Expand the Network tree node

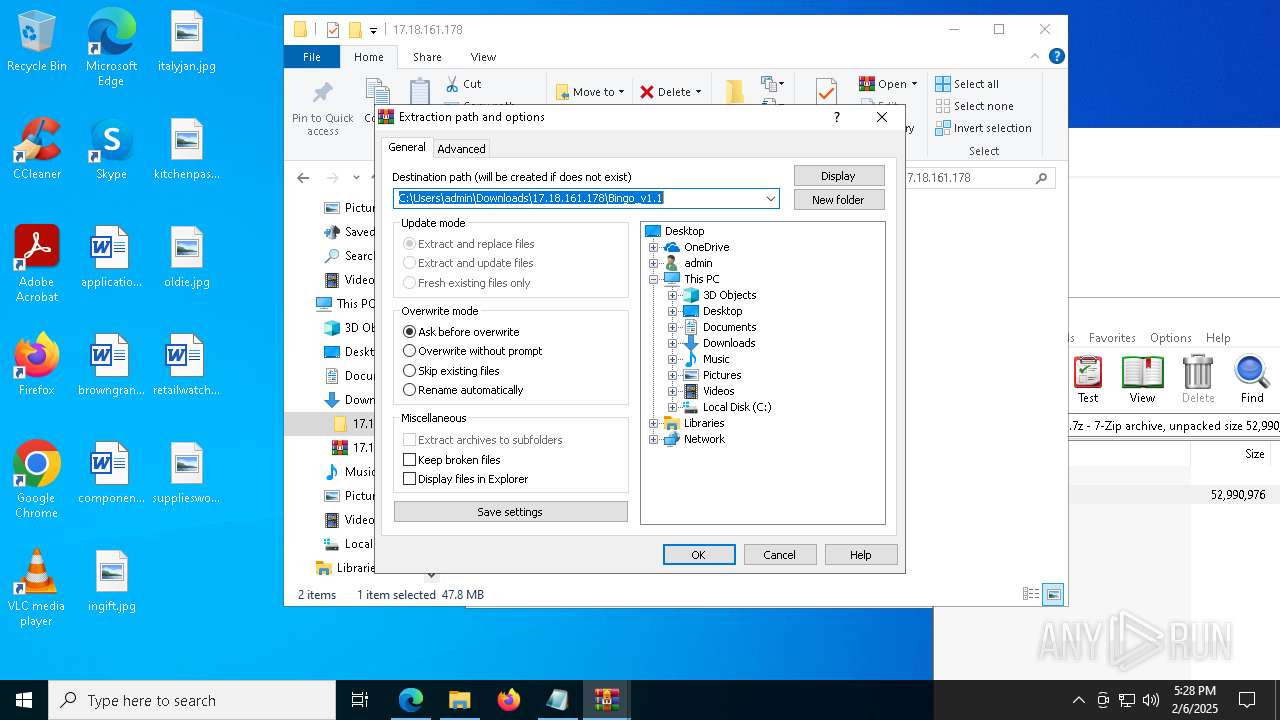654,439
